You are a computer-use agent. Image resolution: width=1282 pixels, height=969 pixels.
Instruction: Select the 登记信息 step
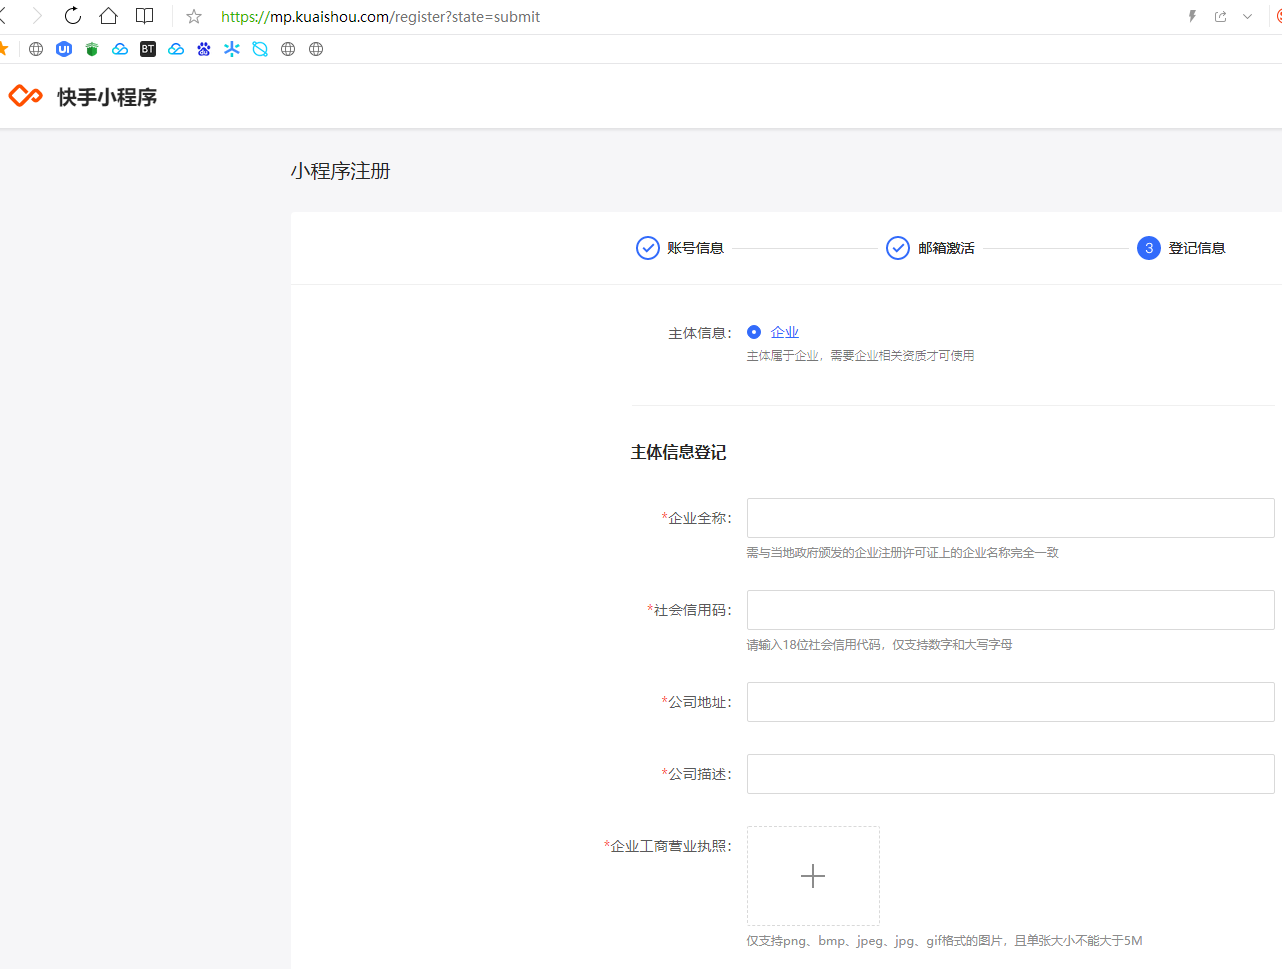[1181, 248]
